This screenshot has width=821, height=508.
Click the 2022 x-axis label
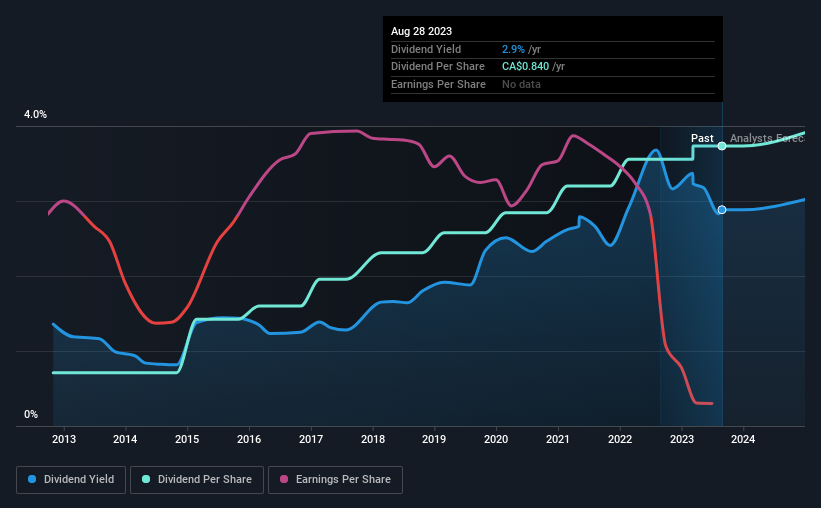point(620,439)
